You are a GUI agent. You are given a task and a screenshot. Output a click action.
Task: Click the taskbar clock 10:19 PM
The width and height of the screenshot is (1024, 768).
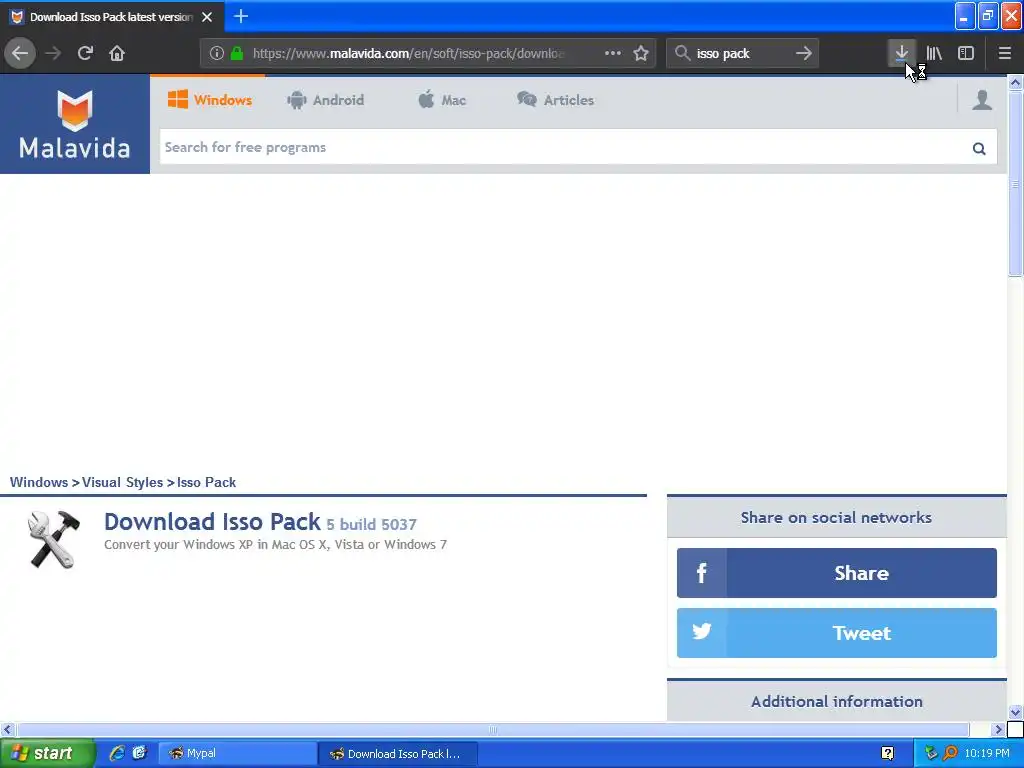987,753
